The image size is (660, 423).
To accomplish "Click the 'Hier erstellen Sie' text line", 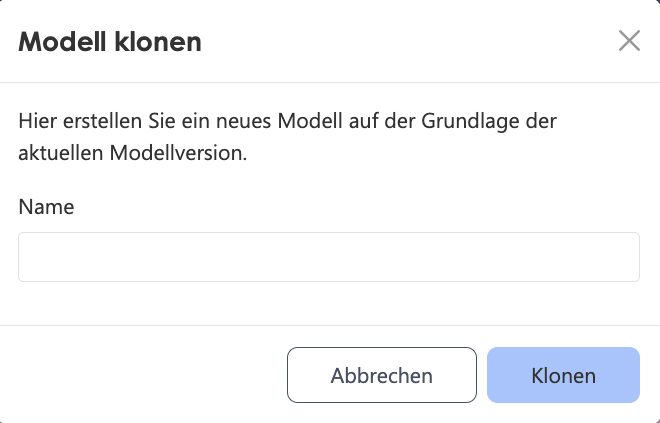I will tap(287, 121).
